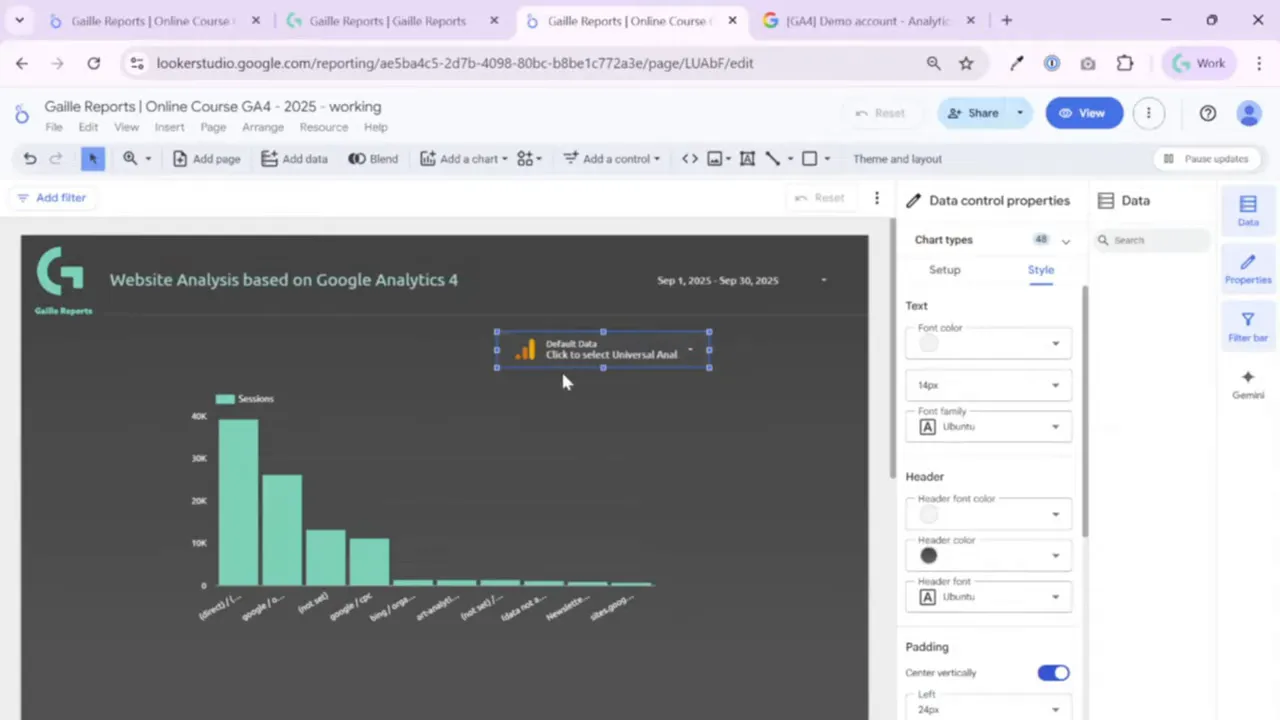Click the Pause updates control
This screenshot has width=1280, height=720.
tap(1205, 158)
